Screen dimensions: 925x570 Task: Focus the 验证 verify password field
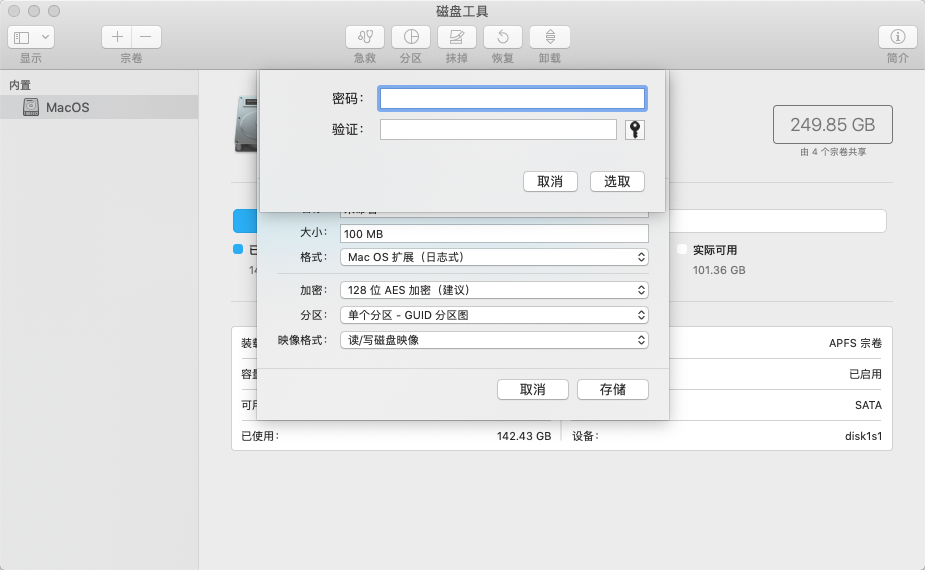click(x=498, y=129)
